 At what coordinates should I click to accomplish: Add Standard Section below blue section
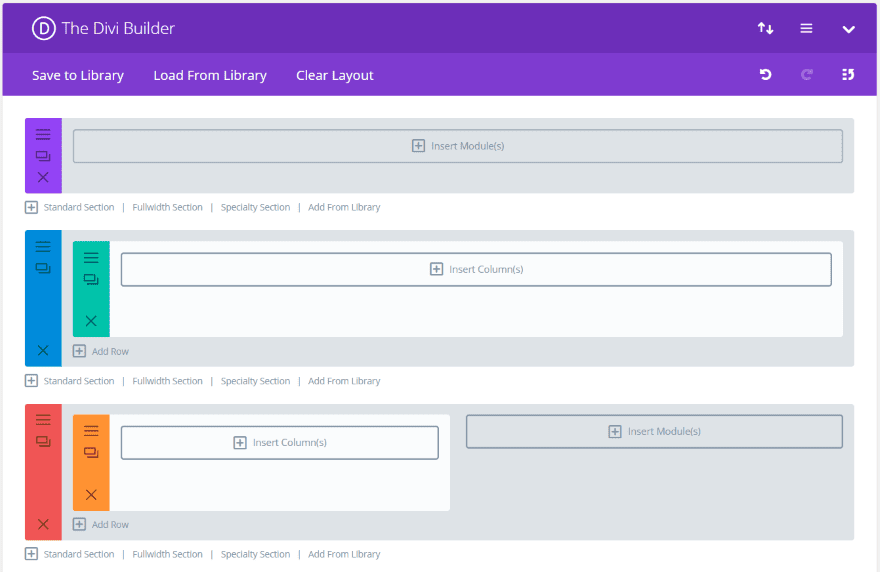pyautogui.click(x=79, y=381)
